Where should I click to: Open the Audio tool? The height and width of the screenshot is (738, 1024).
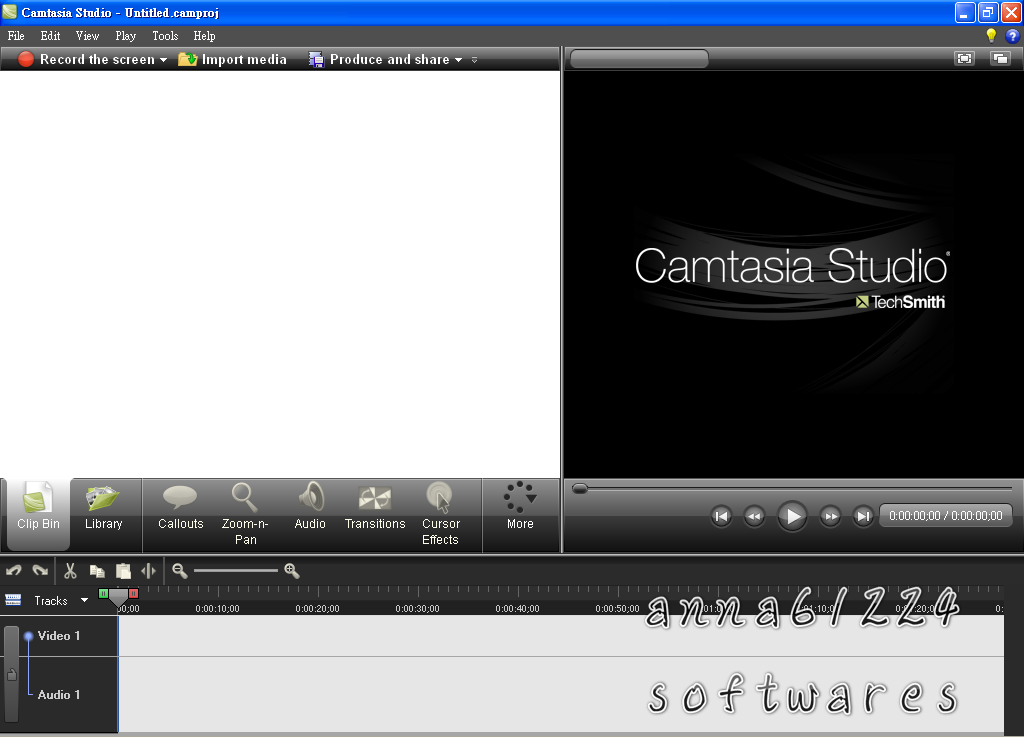(310, 508)
